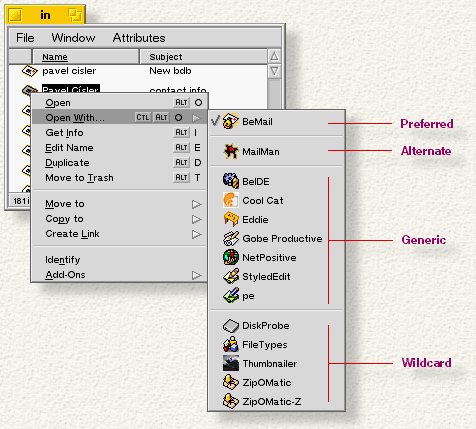Select the MailMan icon
This screenshot has width=476, height=429.
231,151
